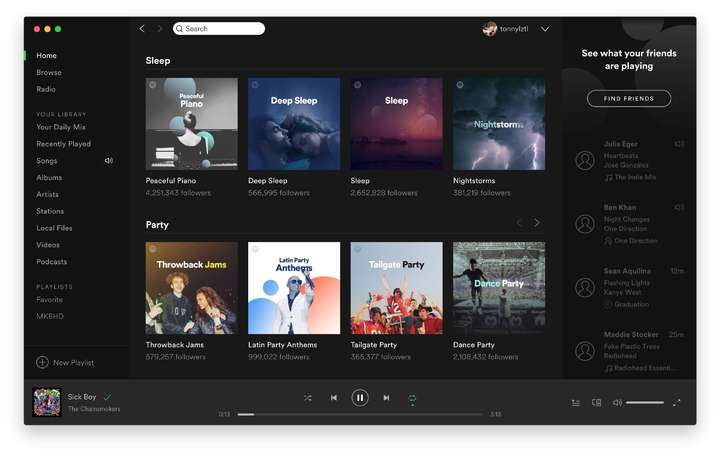Click the search field
Screen dimensions: 720x456
[x=219, y=28]
